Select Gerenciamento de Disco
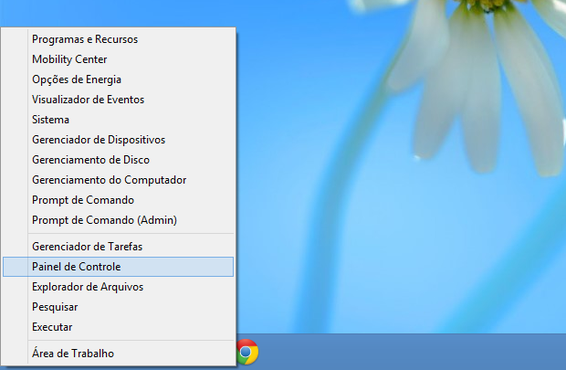Viewport: 566px width, 370px height. click(x=118, y=160)
